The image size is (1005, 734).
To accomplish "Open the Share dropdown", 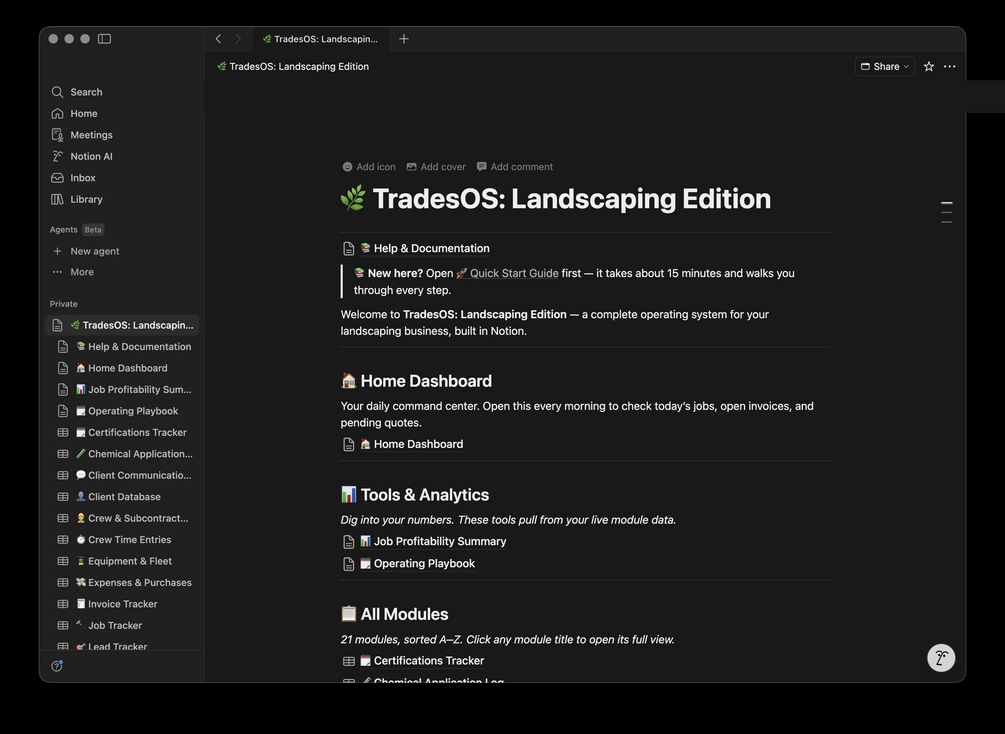I will [885, 66].
